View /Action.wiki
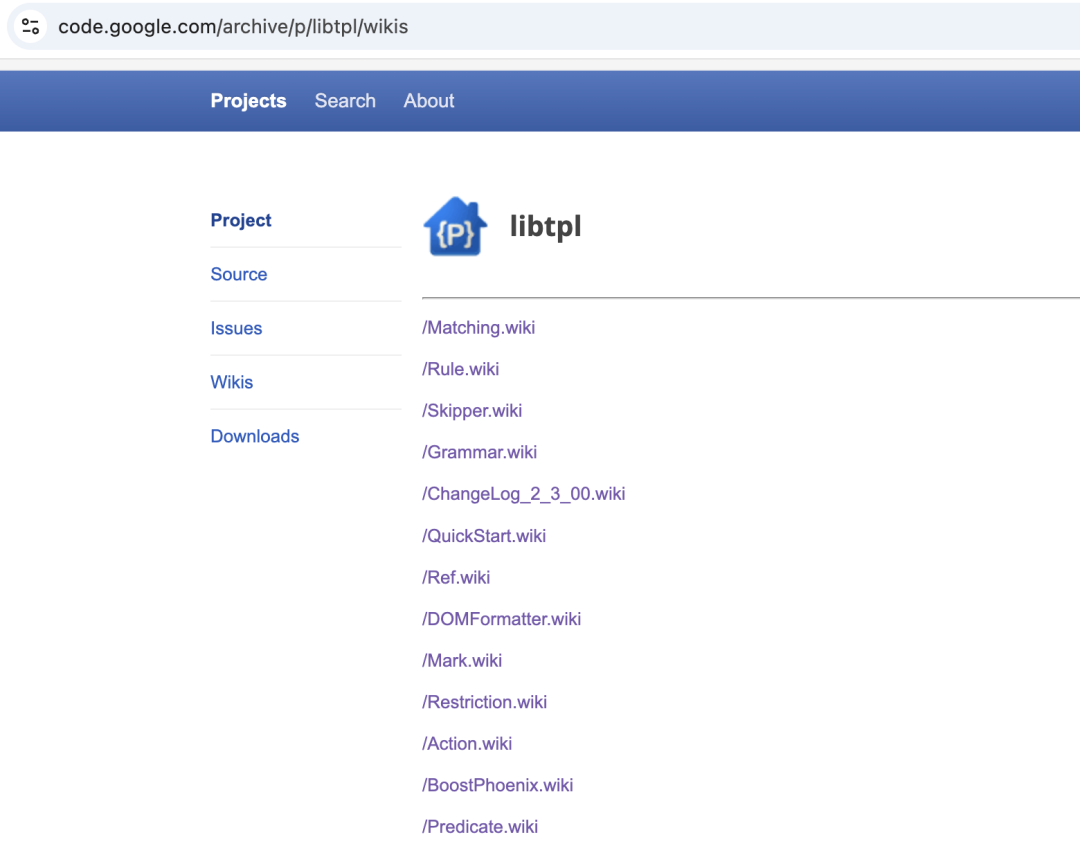 pyautogui.click(x=467, y=744)
